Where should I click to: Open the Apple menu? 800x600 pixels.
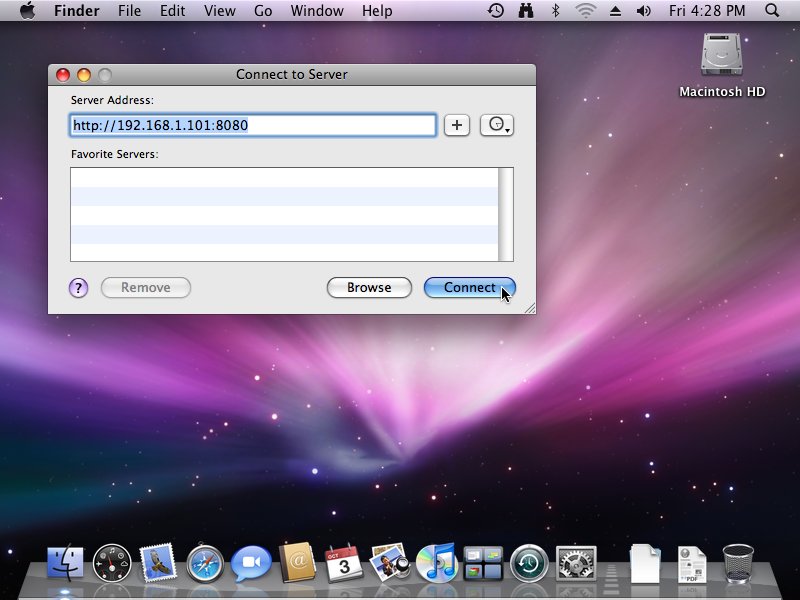click(27, 11)
